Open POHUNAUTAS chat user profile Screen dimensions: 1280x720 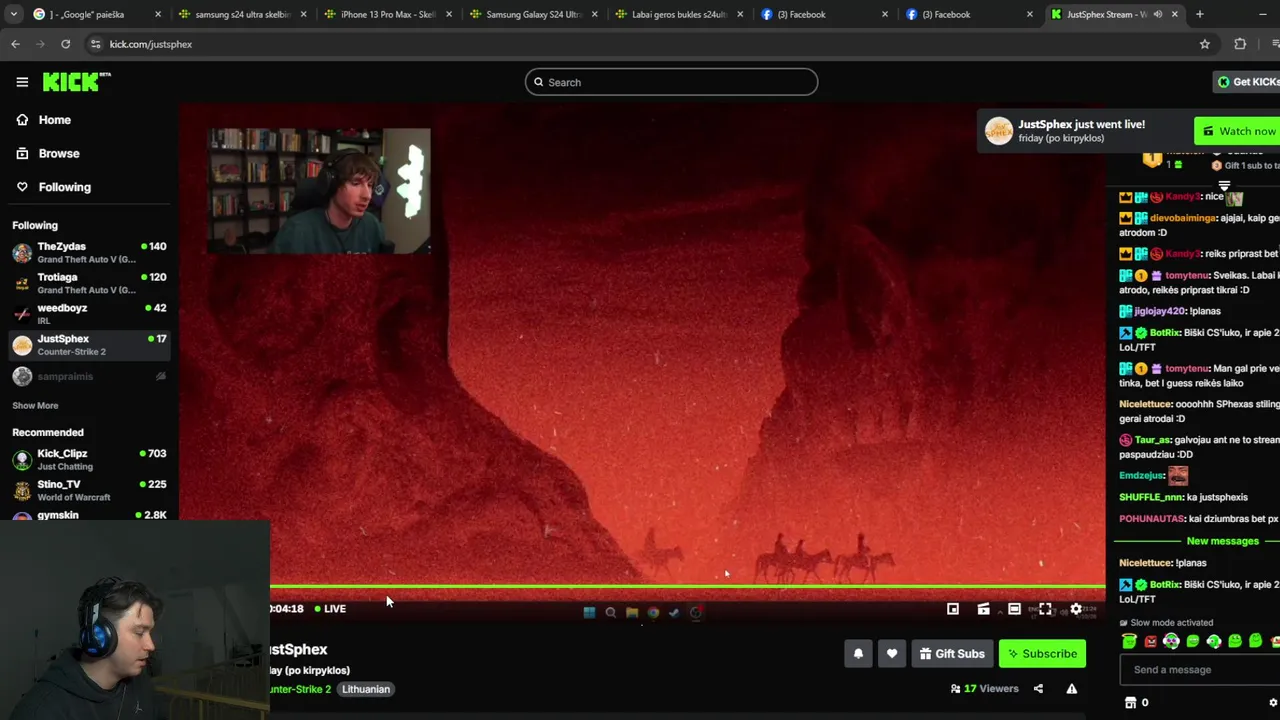point(1150,519)
